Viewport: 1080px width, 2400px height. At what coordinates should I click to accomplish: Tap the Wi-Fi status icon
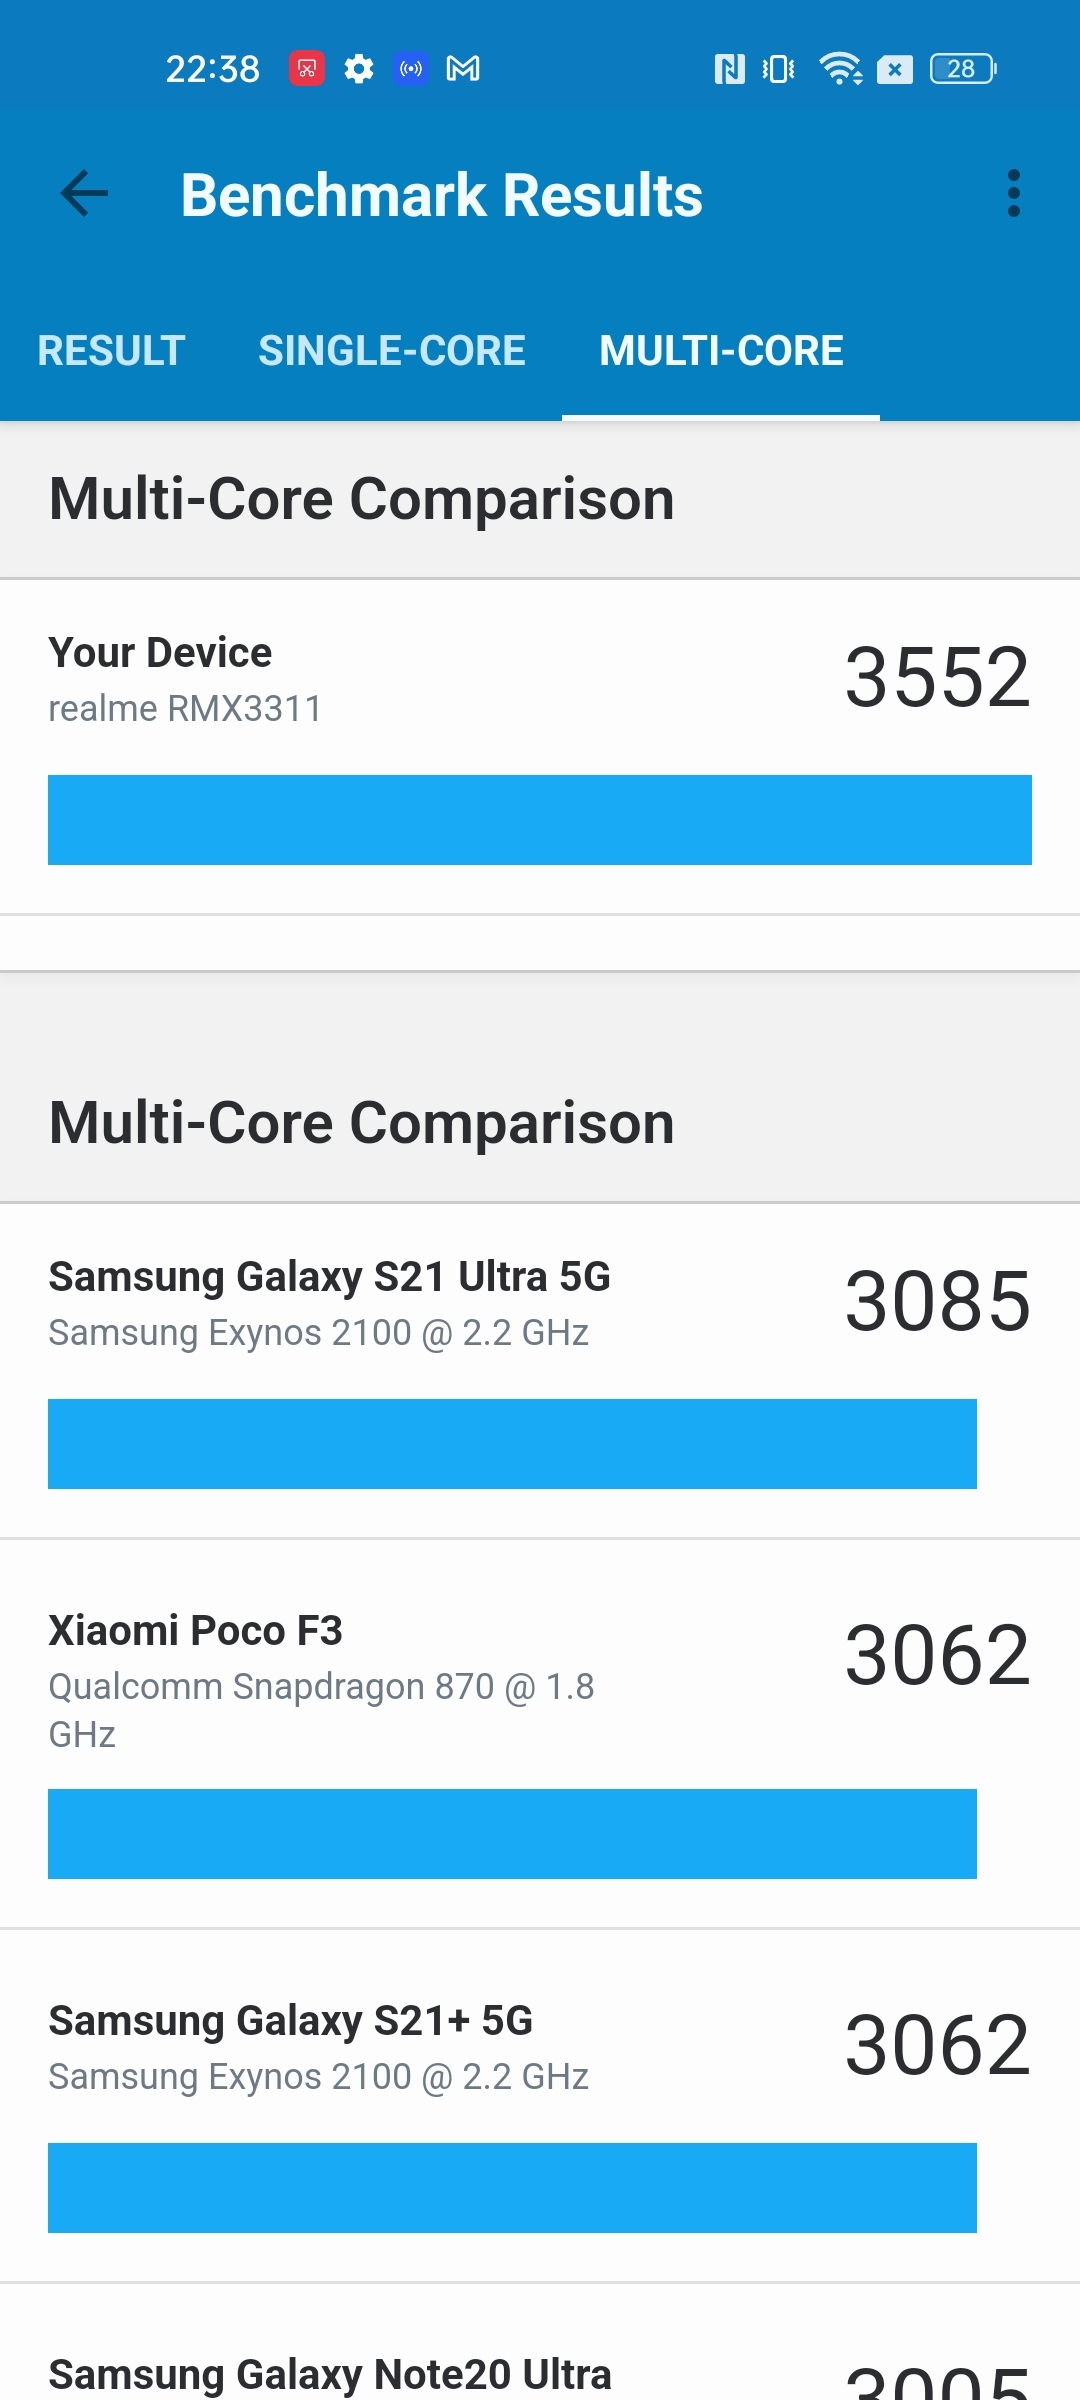pyautogui.click(x=840, y=69)
